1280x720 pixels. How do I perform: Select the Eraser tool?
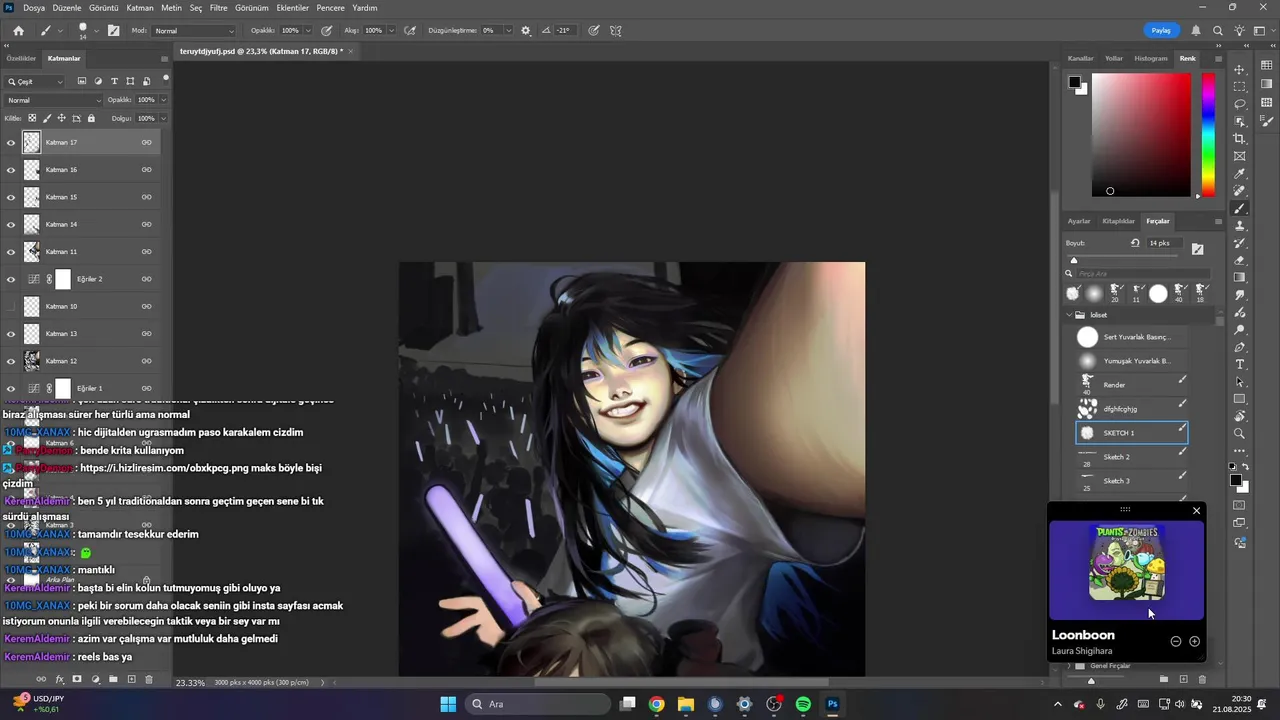click(x=1240, y=260)
